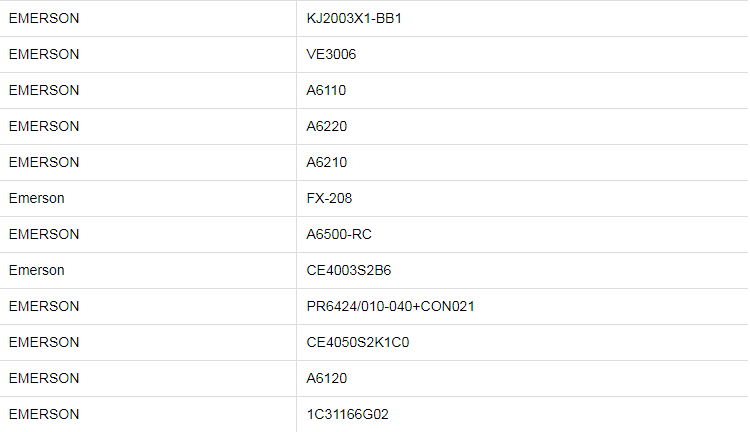Click the PR6424/010-040+CON021 cell

click(390, 306)
